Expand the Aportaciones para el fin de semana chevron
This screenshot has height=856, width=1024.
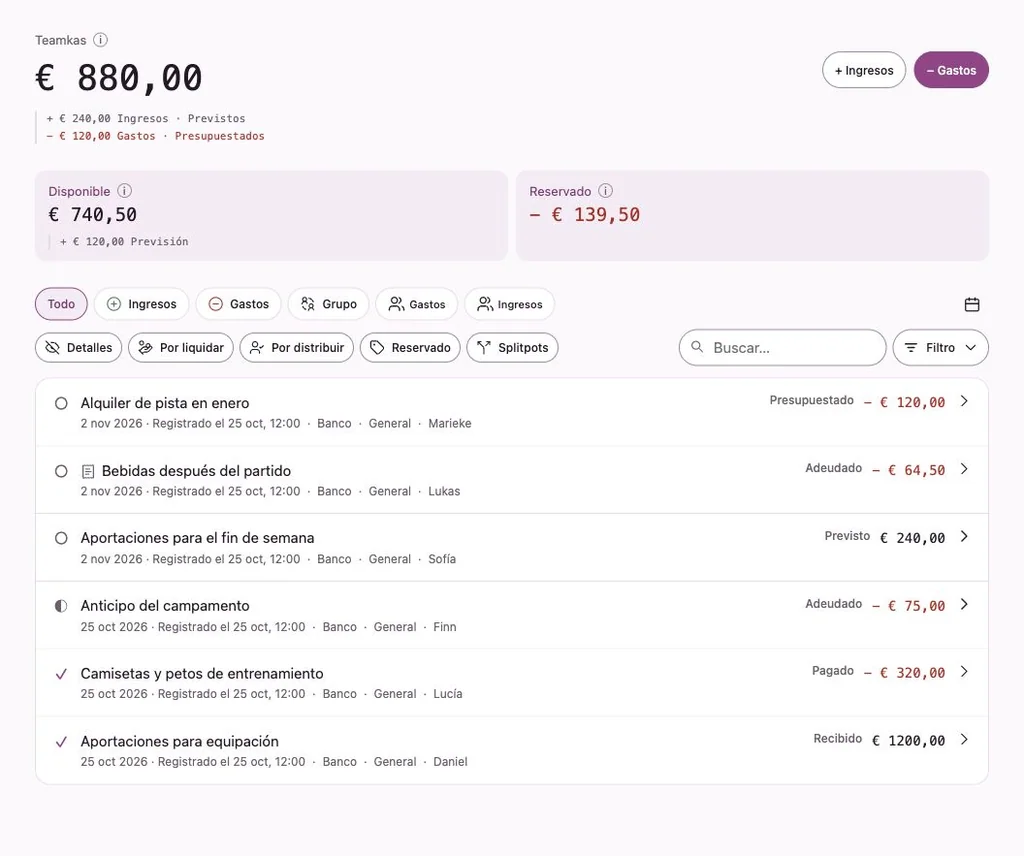click(x=965, y=537)
